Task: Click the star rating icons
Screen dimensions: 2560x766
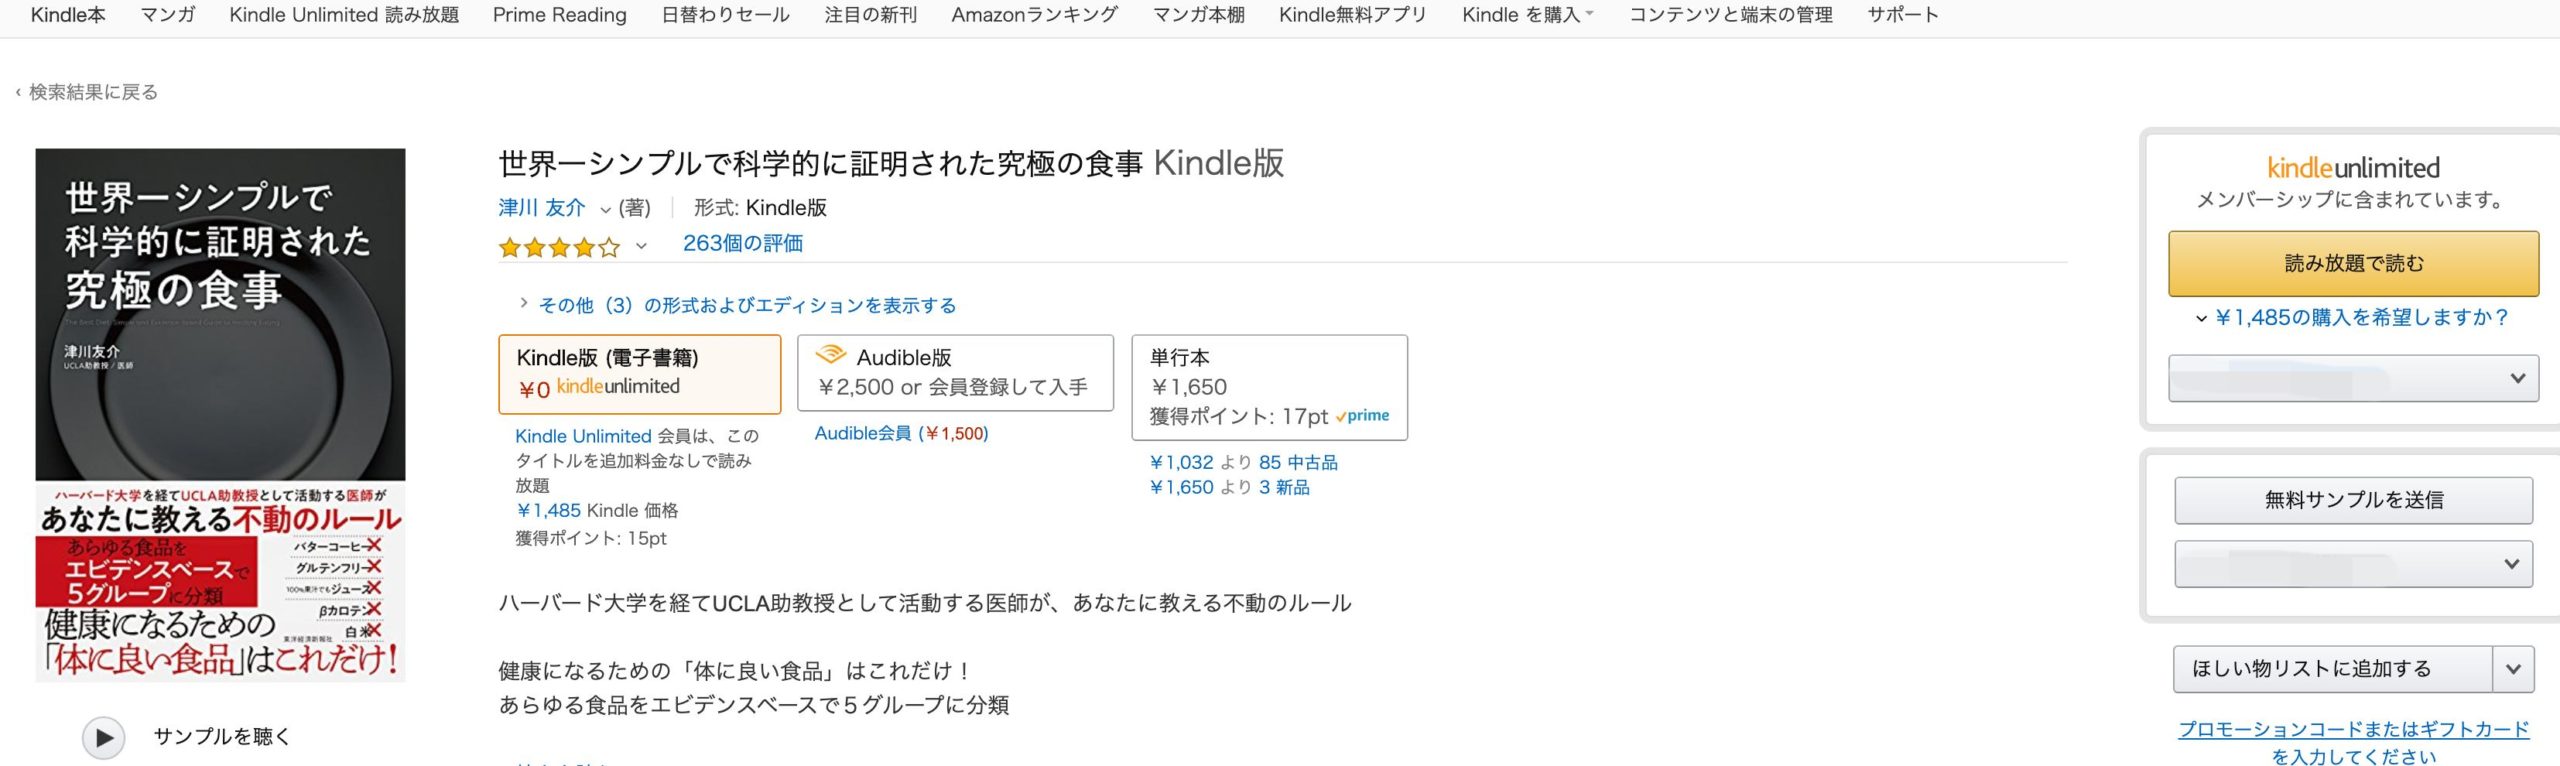Action: (559, 246)
